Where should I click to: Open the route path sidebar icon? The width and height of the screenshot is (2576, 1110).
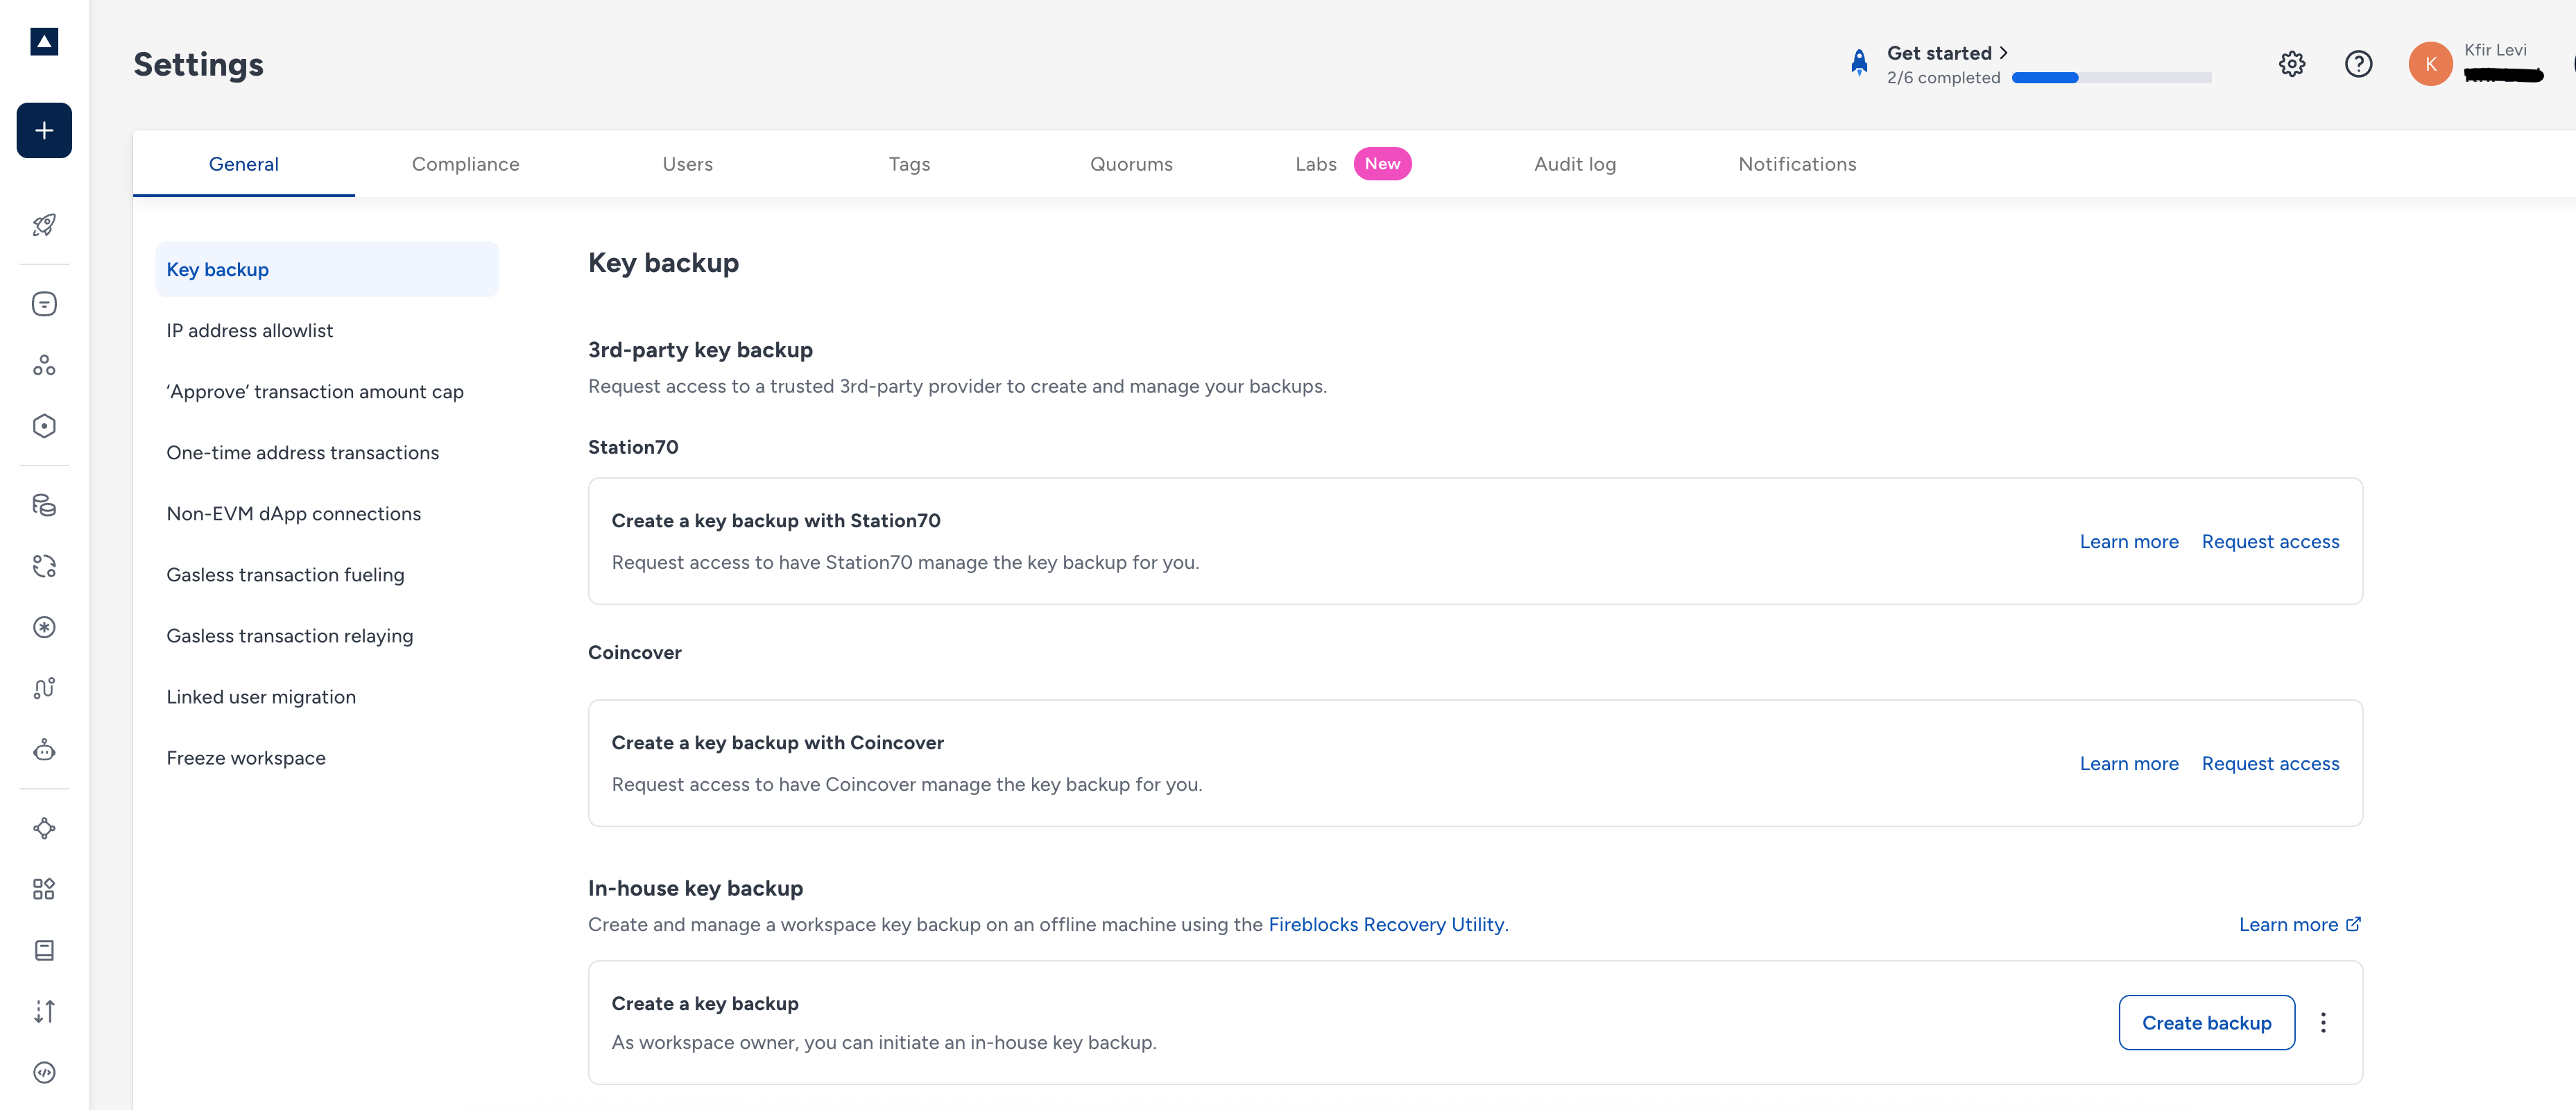click(x=44, y=688)
